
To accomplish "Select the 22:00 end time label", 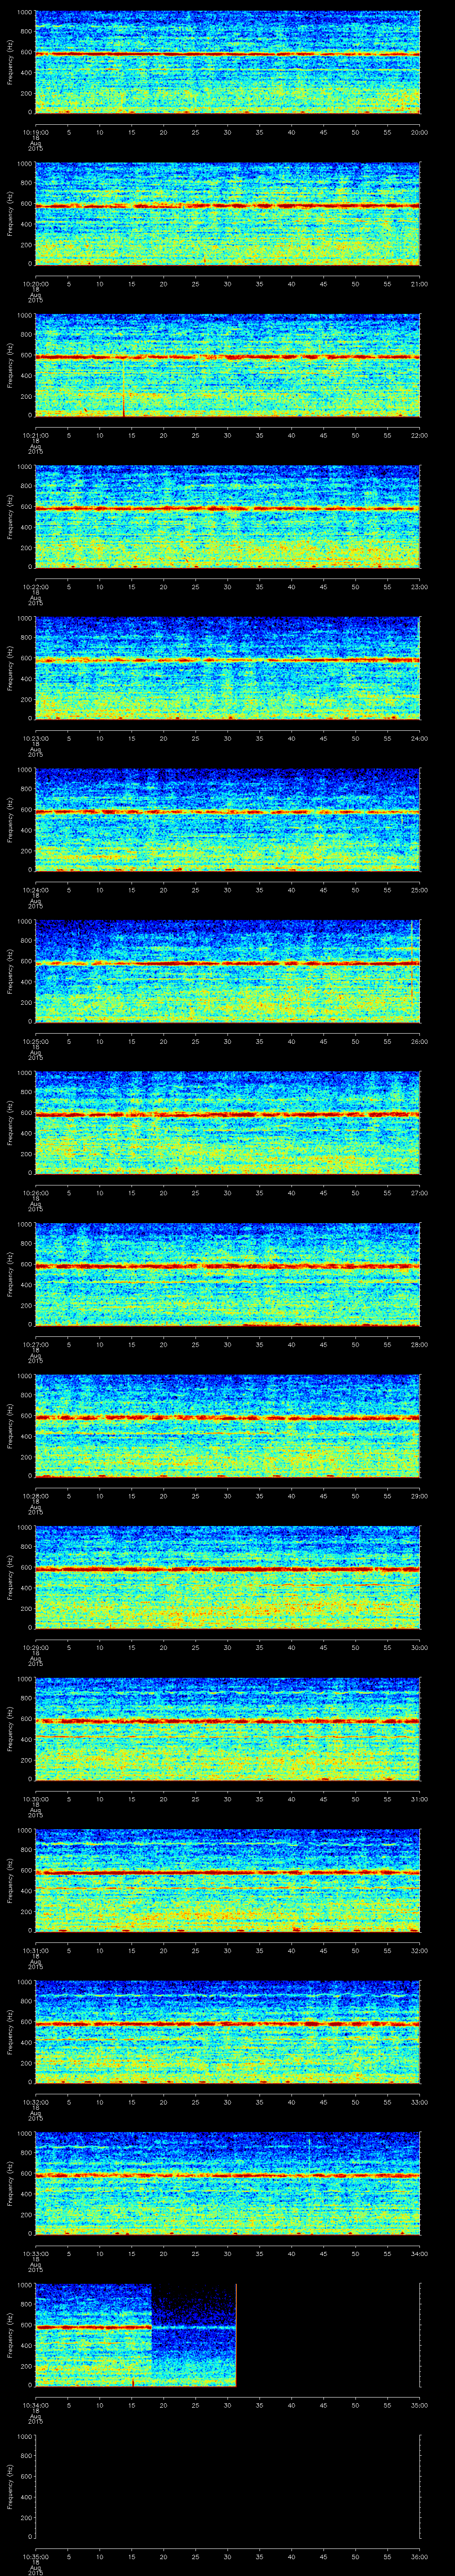I will [x=420, y=435].
